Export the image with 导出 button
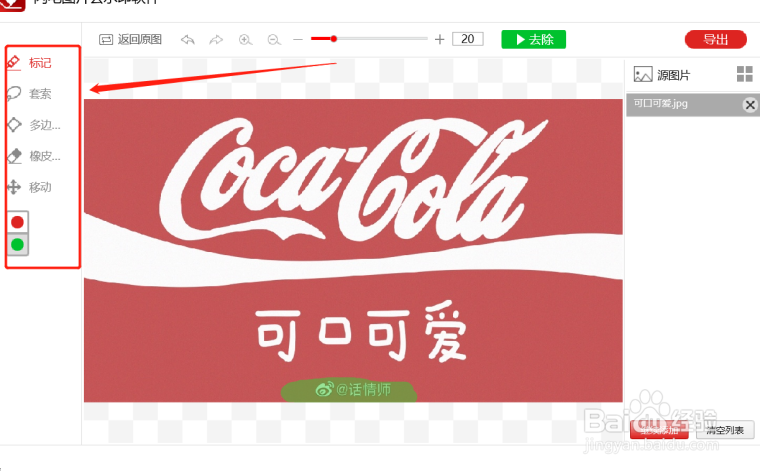 (715, 39)
